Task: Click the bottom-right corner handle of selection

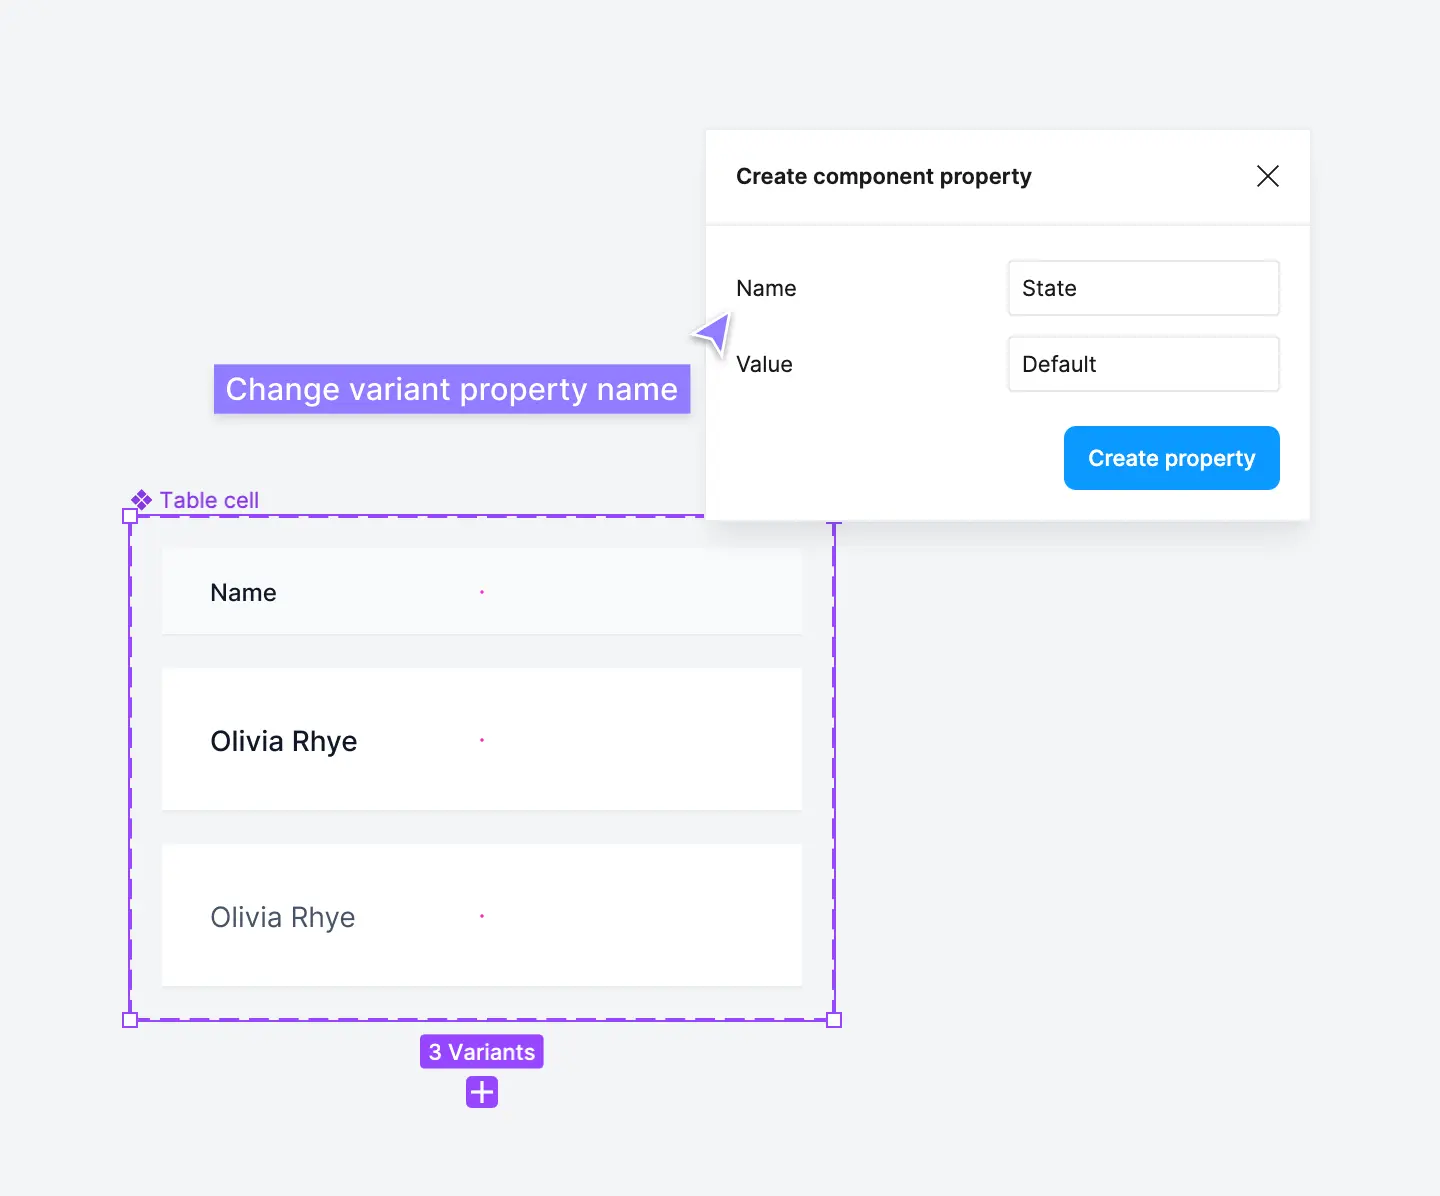Action: coord(835,1019)
